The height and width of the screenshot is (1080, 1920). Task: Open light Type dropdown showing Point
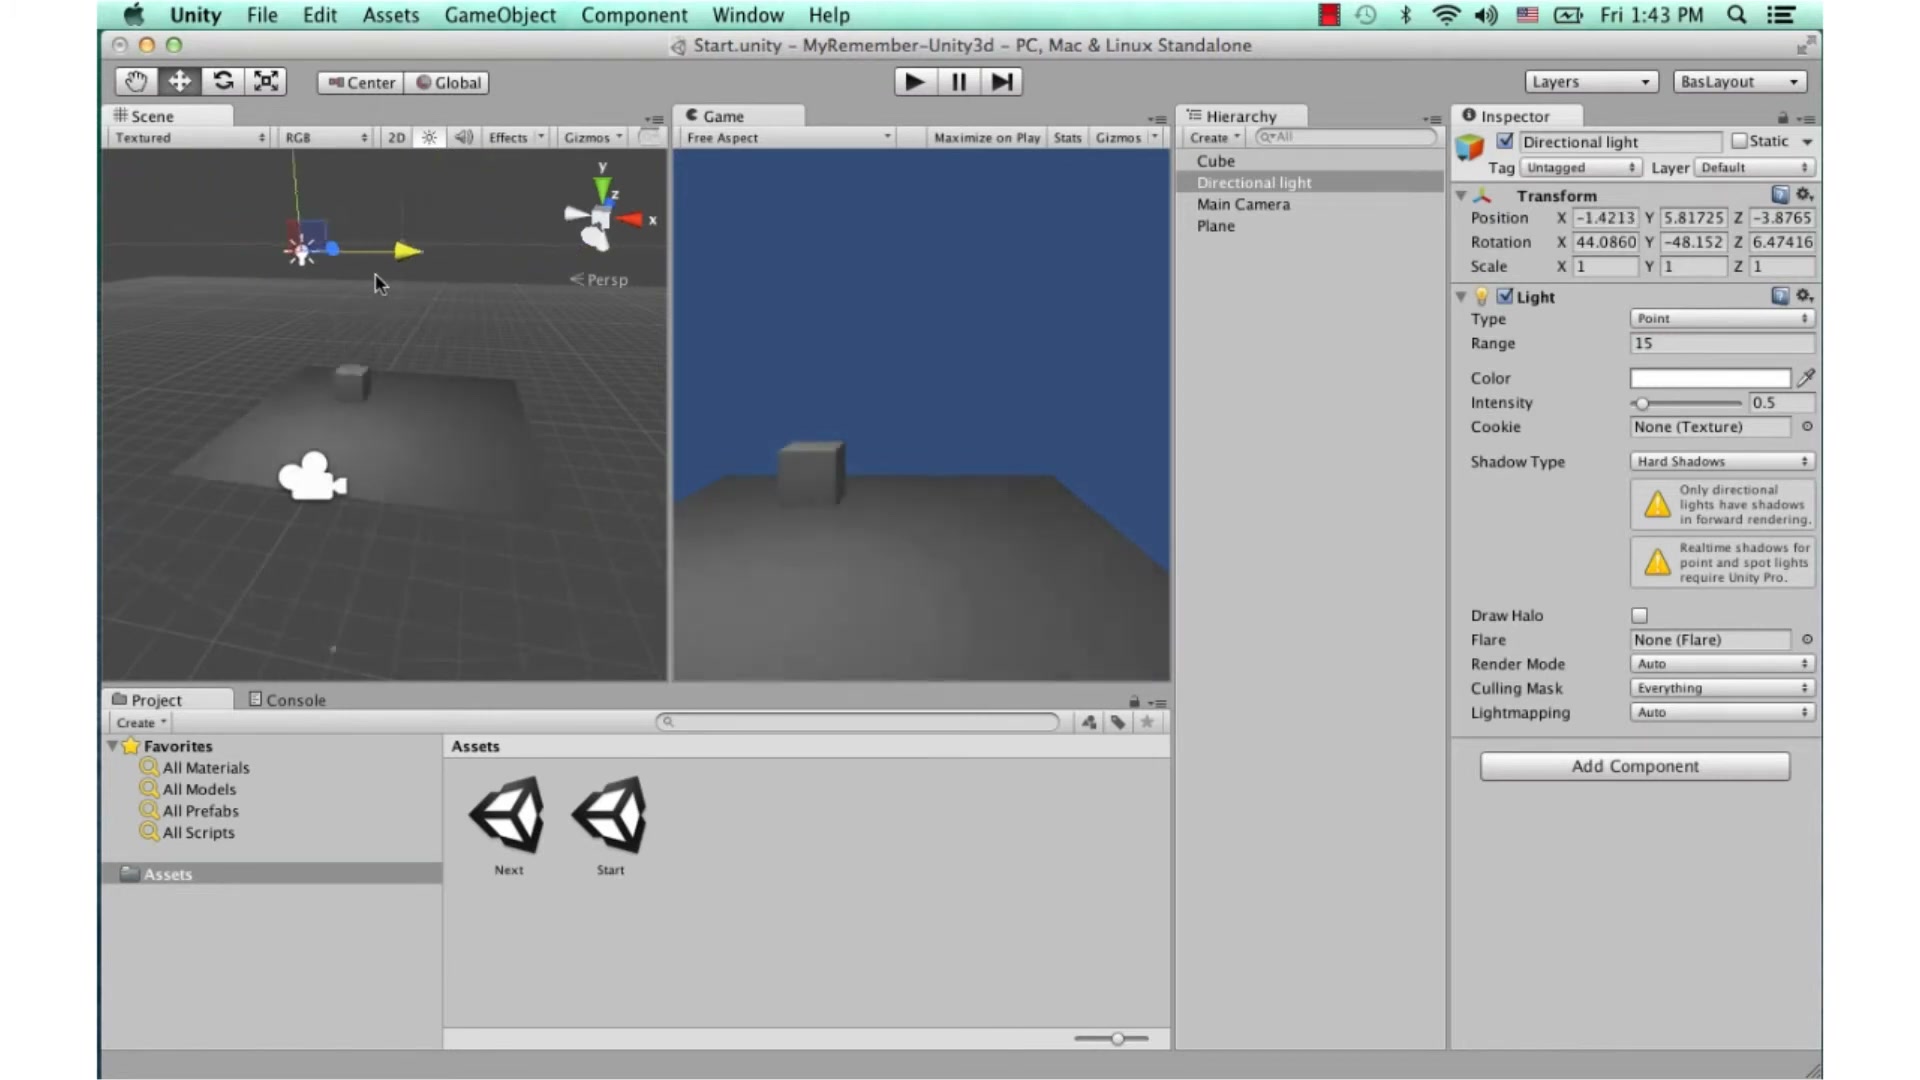[1722, 319]
